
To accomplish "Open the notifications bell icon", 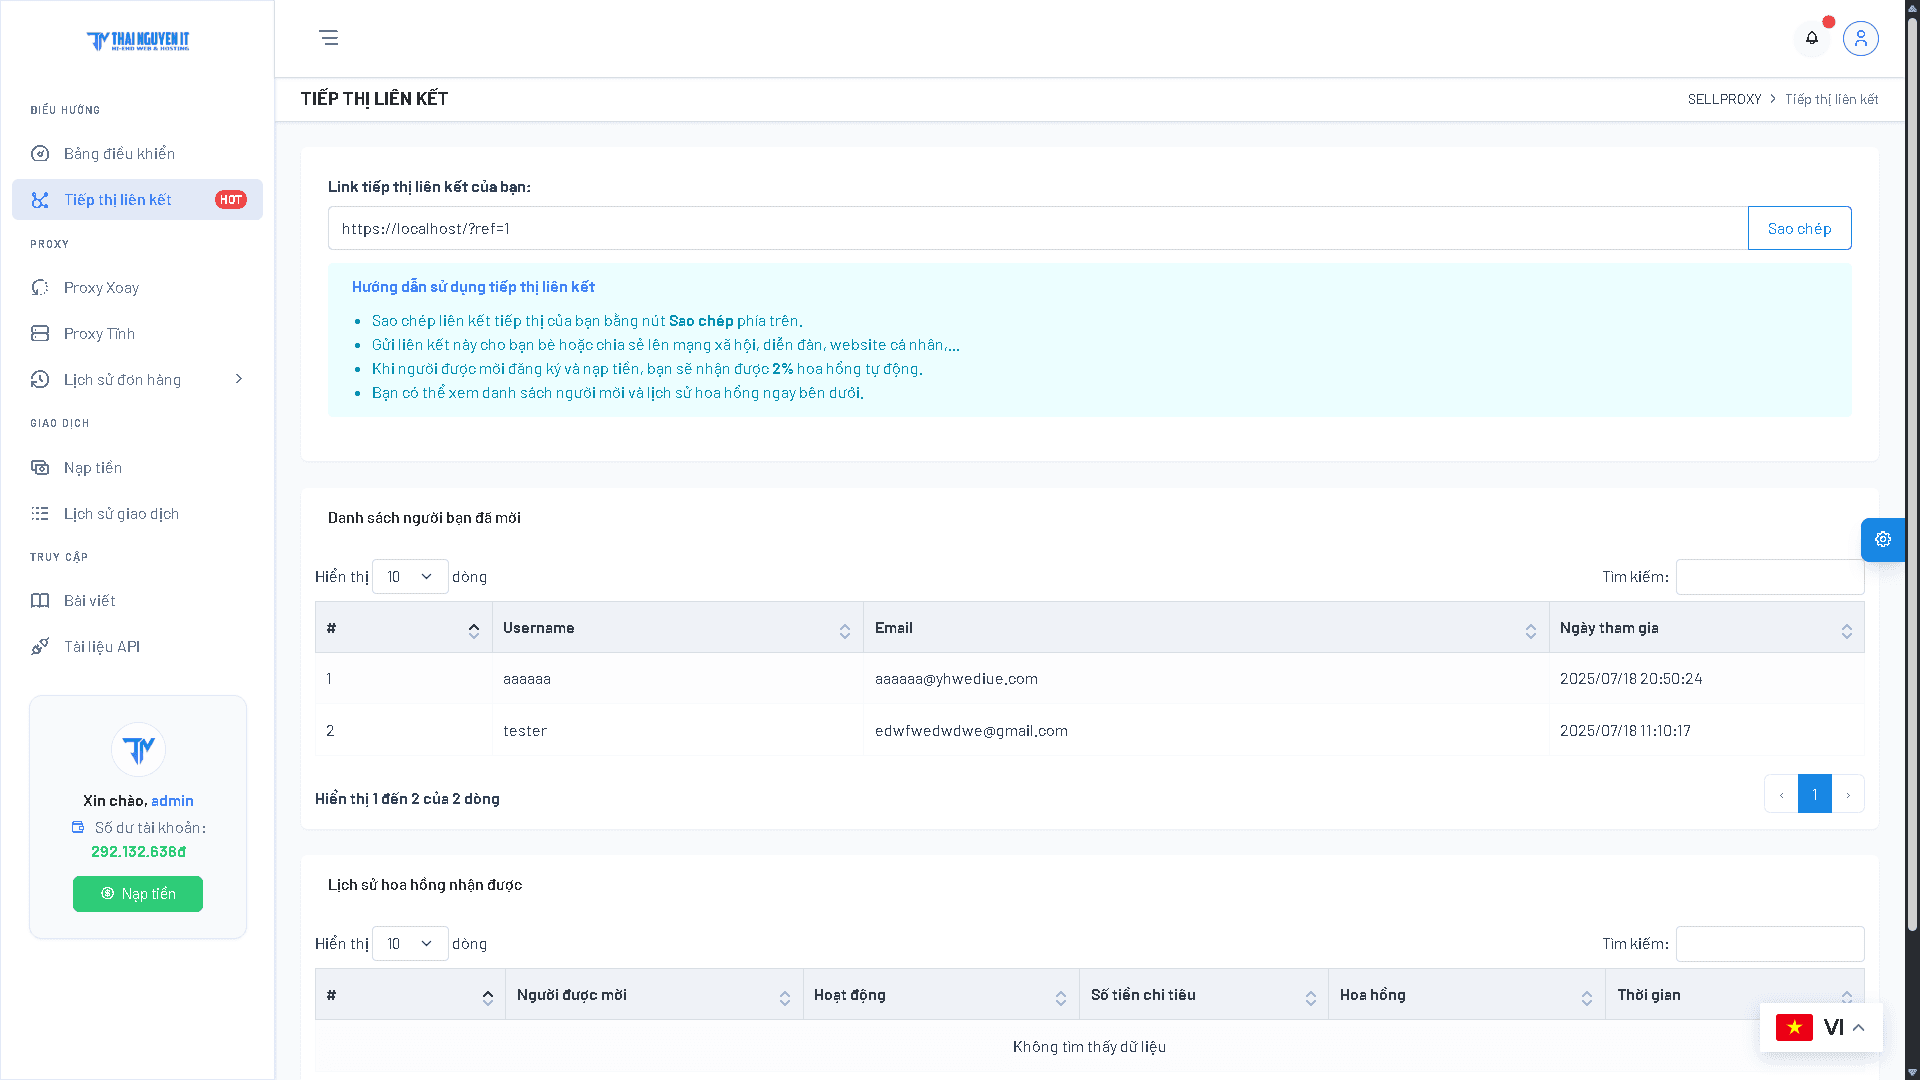I will [1812, 38].
